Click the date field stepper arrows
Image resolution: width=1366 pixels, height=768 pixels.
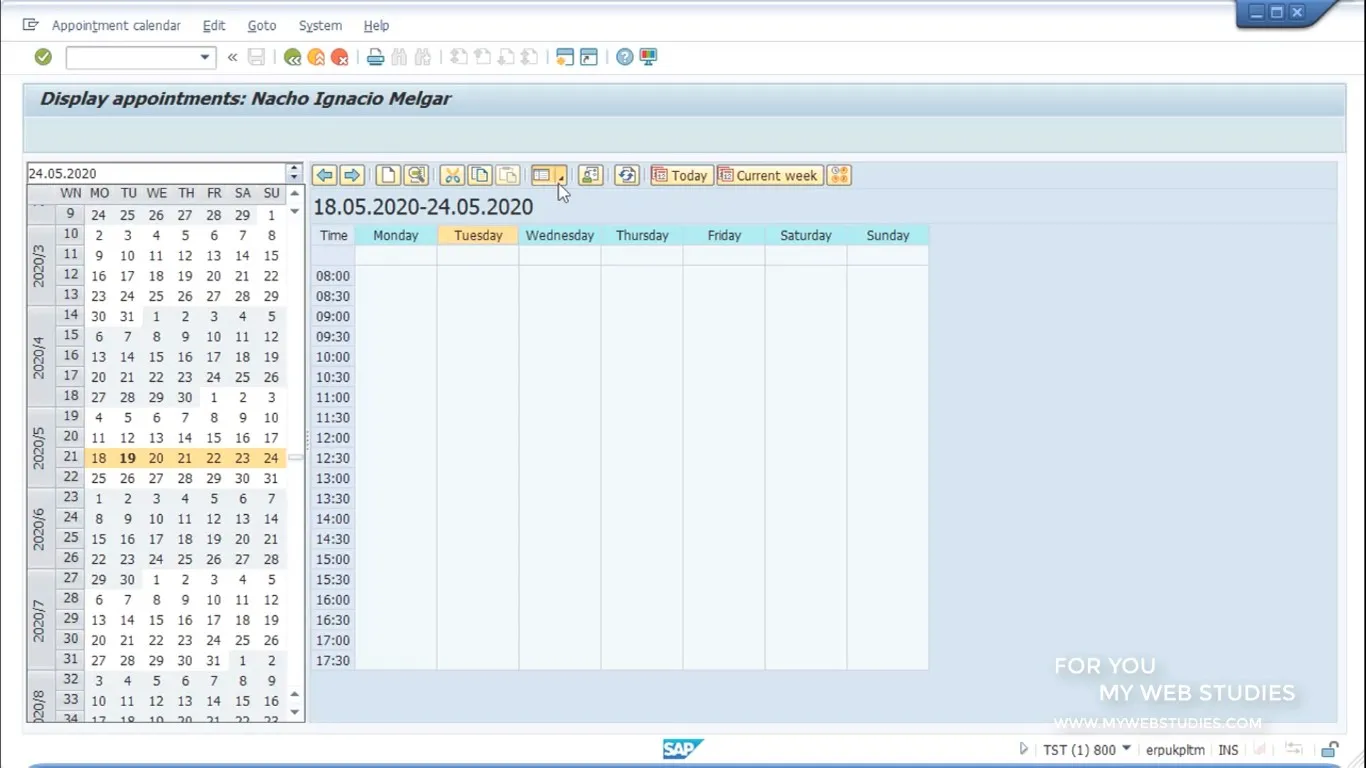(294, 173)
